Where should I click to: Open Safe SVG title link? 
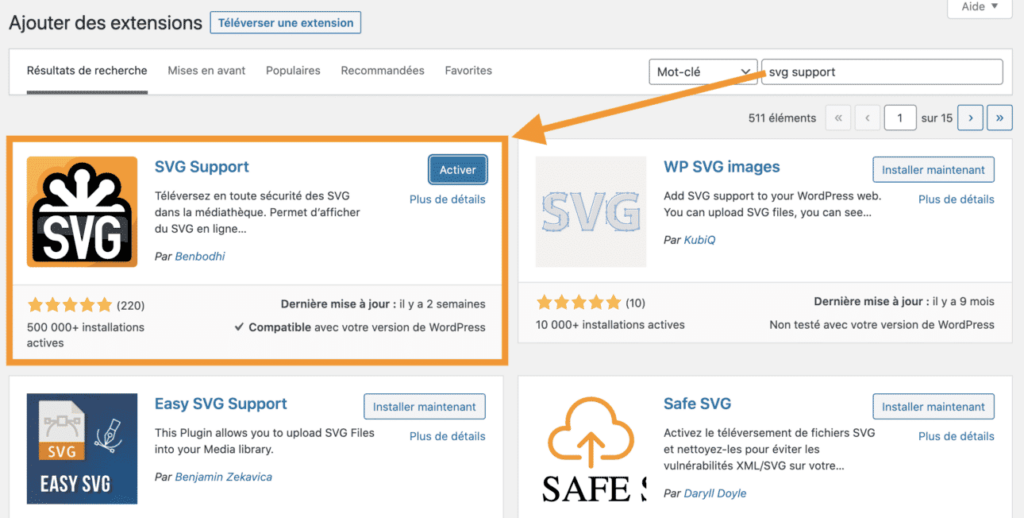(697, 404)
